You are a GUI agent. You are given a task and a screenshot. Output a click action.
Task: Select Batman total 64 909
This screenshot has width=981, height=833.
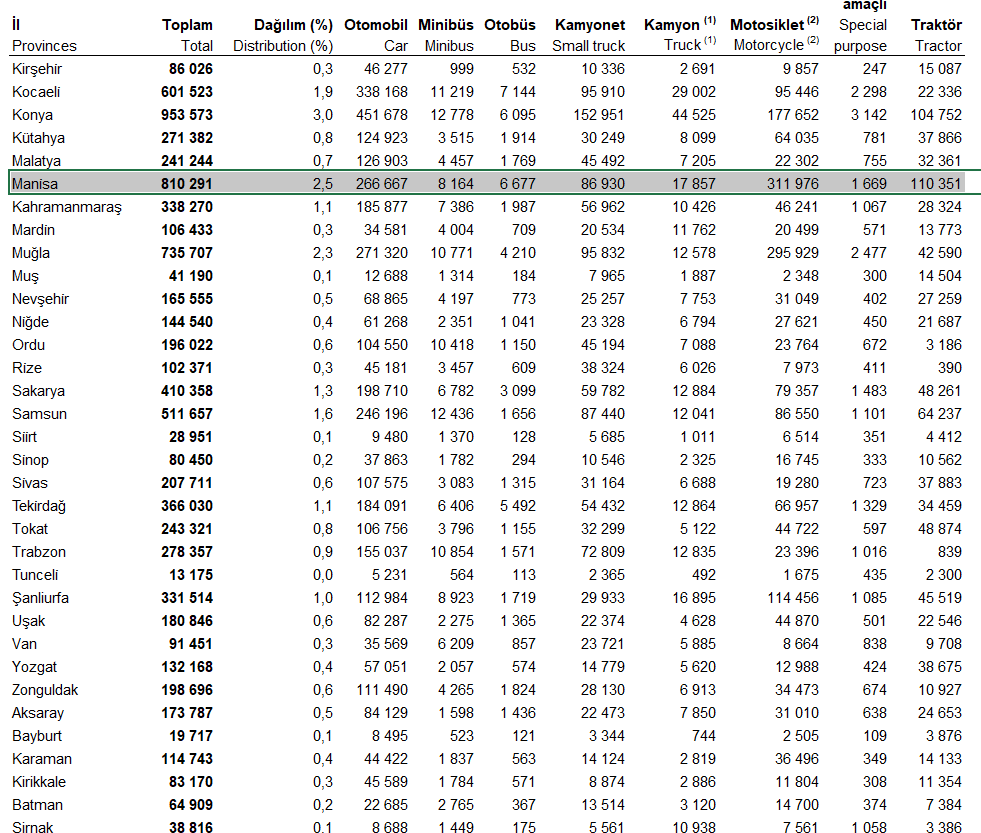click(190, 805)
